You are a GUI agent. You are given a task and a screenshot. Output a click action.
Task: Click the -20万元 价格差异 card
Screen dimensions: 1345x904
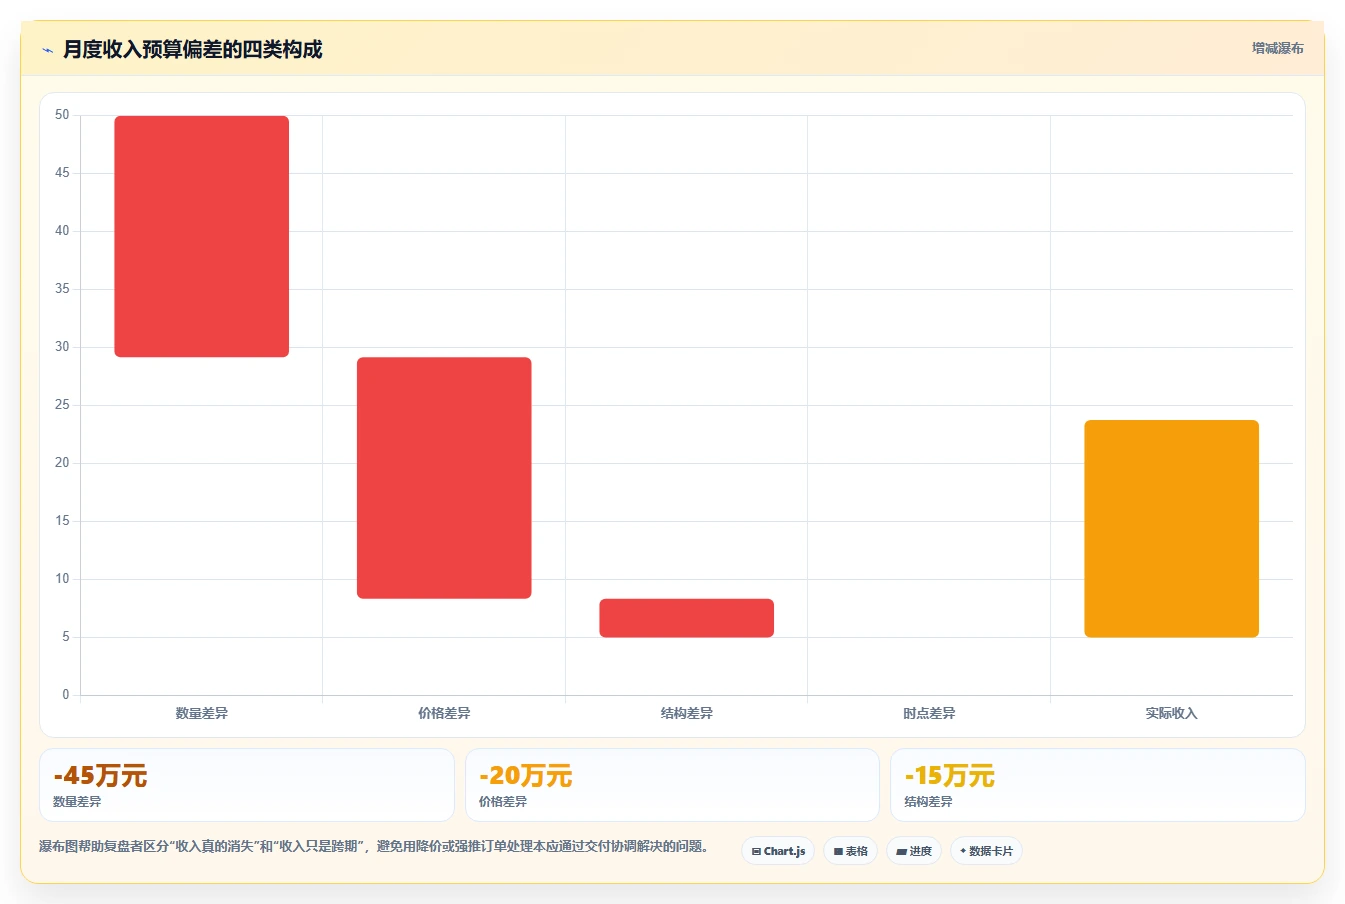pos(672,785)
